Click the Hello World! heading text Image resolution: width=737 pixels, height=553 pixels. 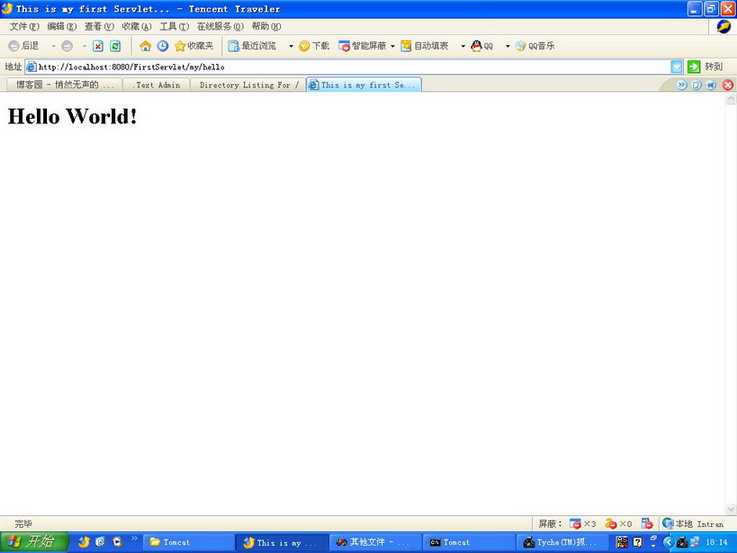72,117
